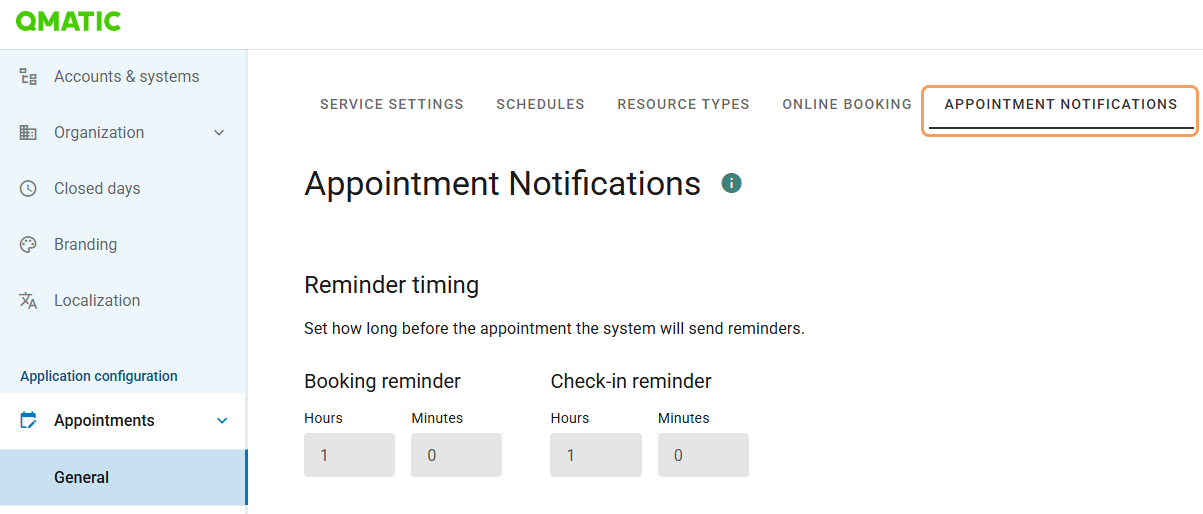Focus the Check-in reminder Minutes field
Image resolution: width=1203 pixels, height=514 pixels.
click(x=703, y=455)
